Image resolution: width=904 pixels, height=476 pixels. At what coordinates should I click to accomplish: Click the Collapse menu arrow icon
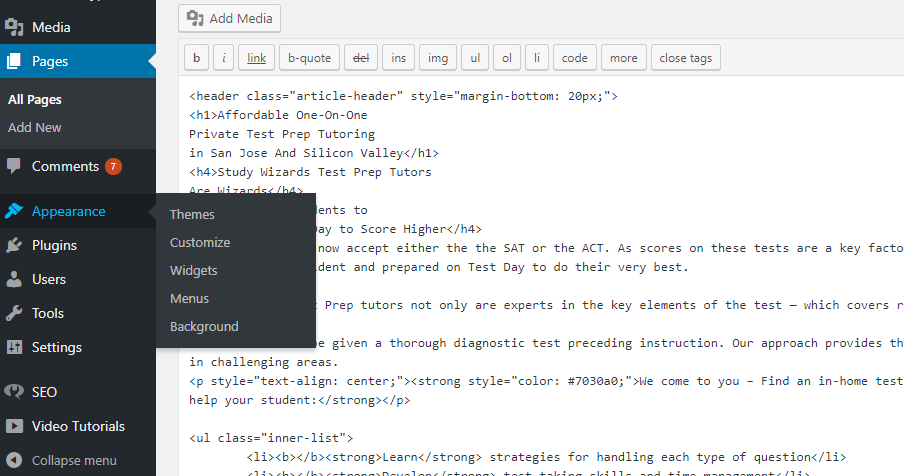pos(14,460)
